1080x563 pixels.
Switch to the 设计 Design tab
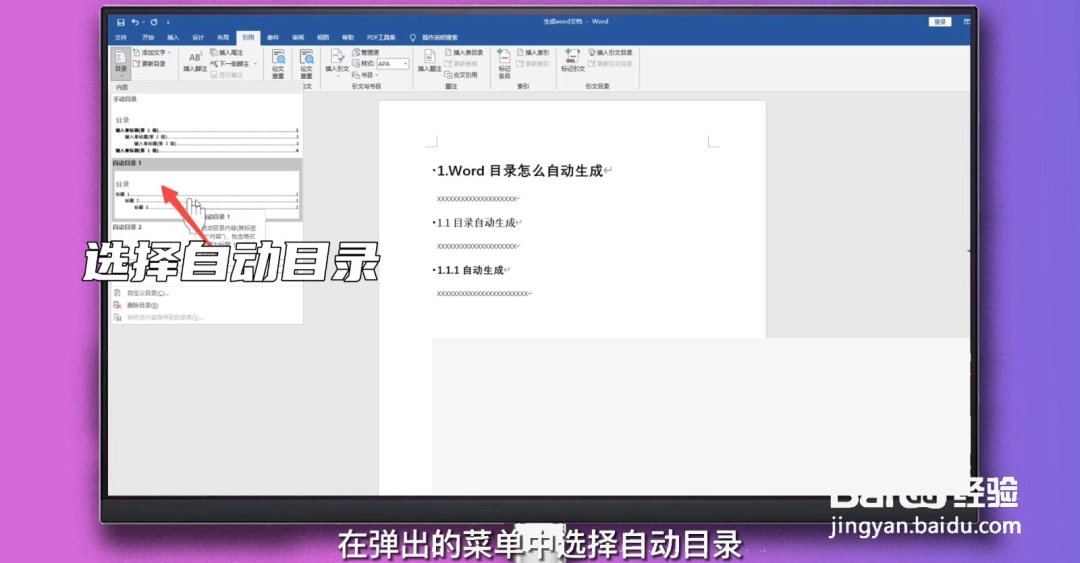(198, 37)
